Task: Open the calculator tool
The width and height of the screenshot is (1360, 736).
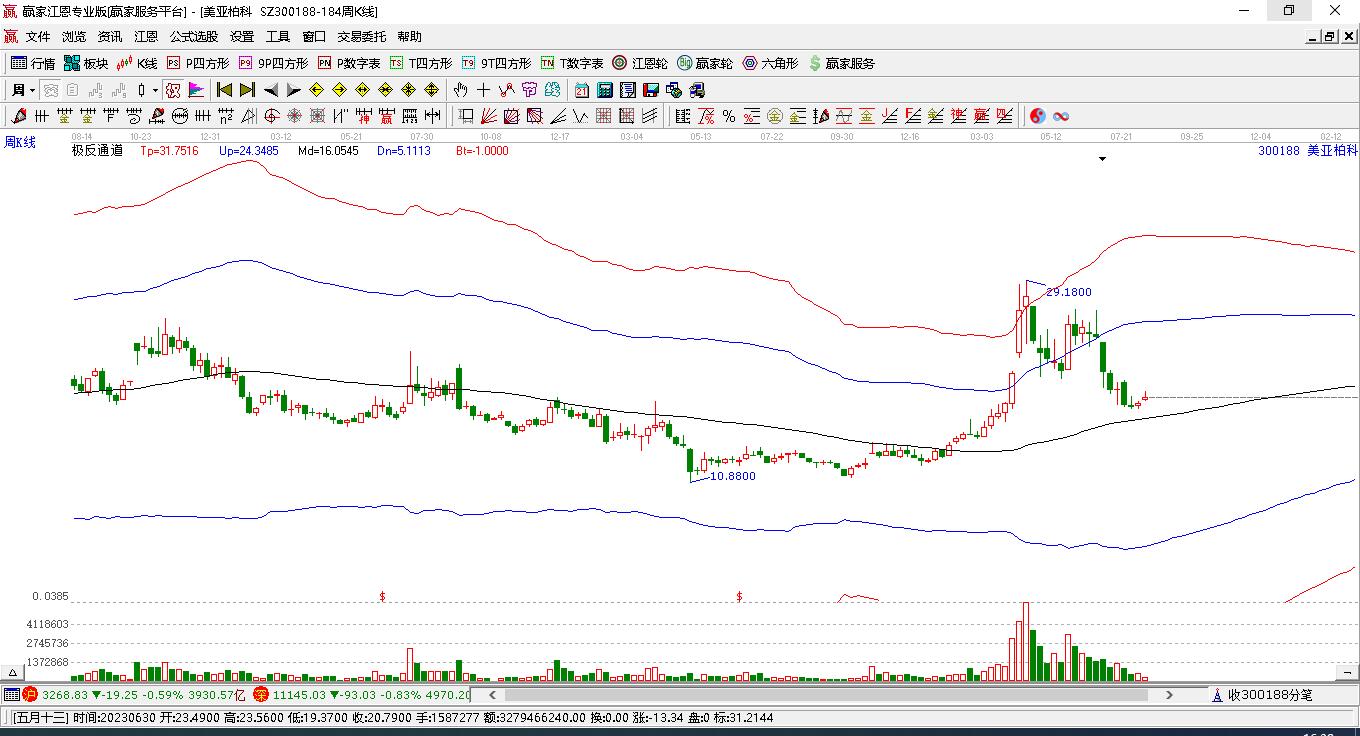Action: coord(605,90)
